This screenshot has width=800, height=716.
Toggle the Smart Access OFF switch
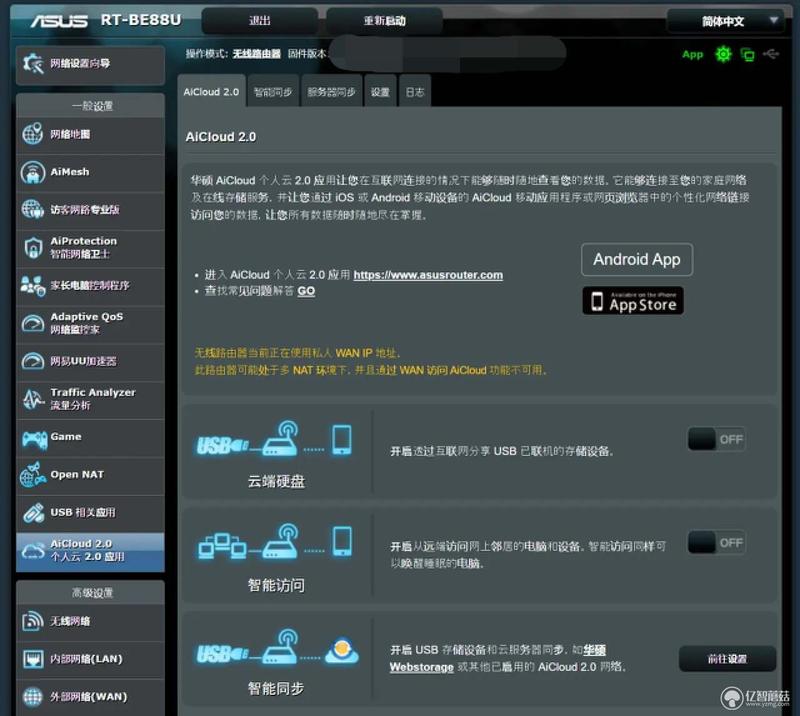coord(716,542)
